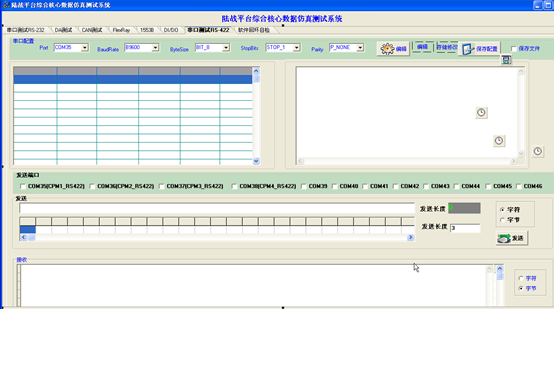
Task: Open the Parity P_NONE dropdown
Action: coord(360,48)
